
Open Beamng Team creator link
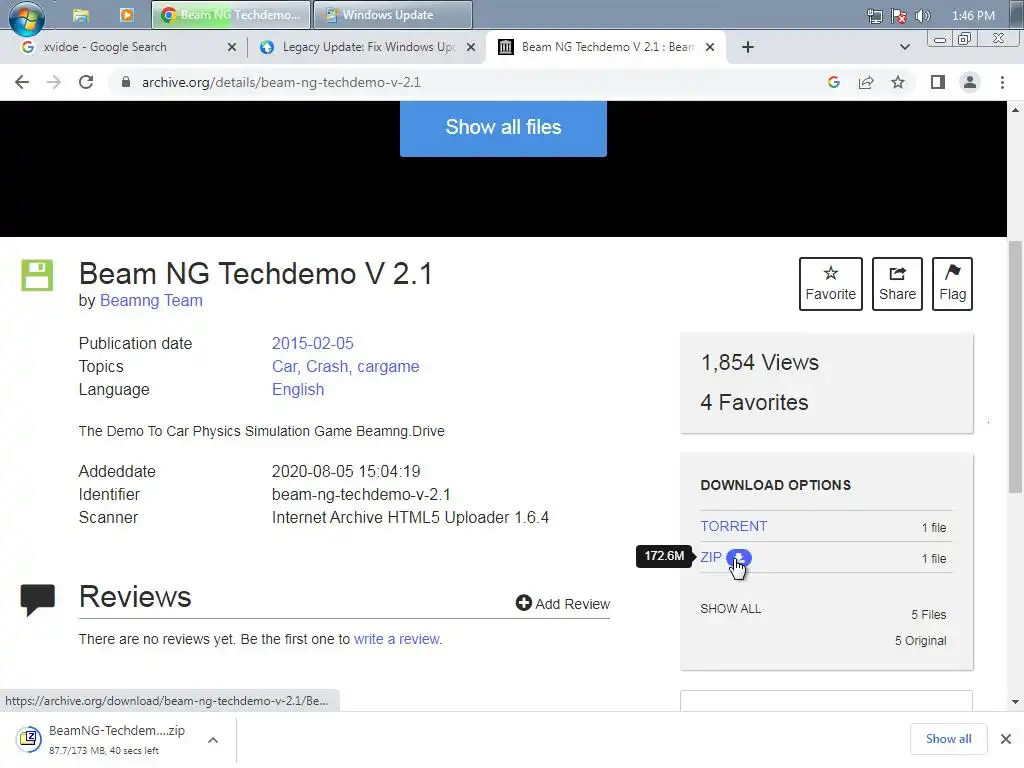pos(151,300)
